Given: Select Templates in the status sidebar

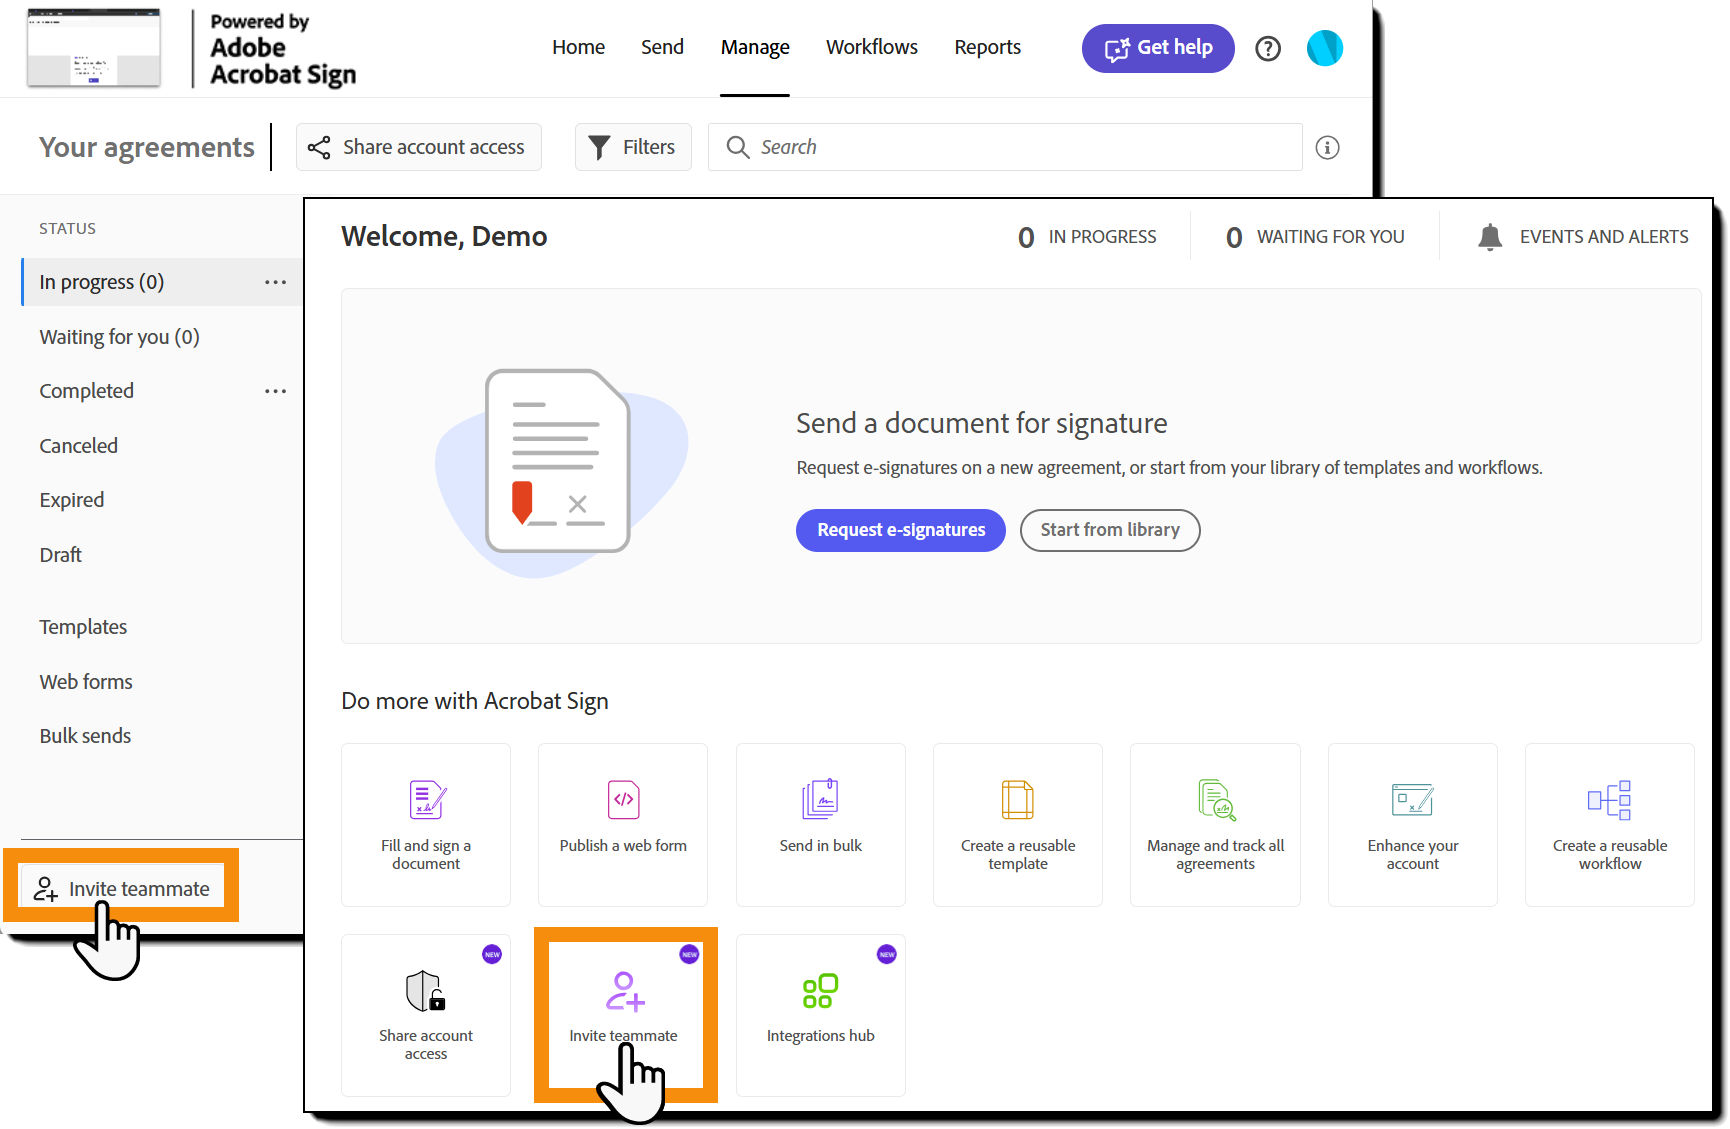Looking at the screenshot, I should point(83,626).
